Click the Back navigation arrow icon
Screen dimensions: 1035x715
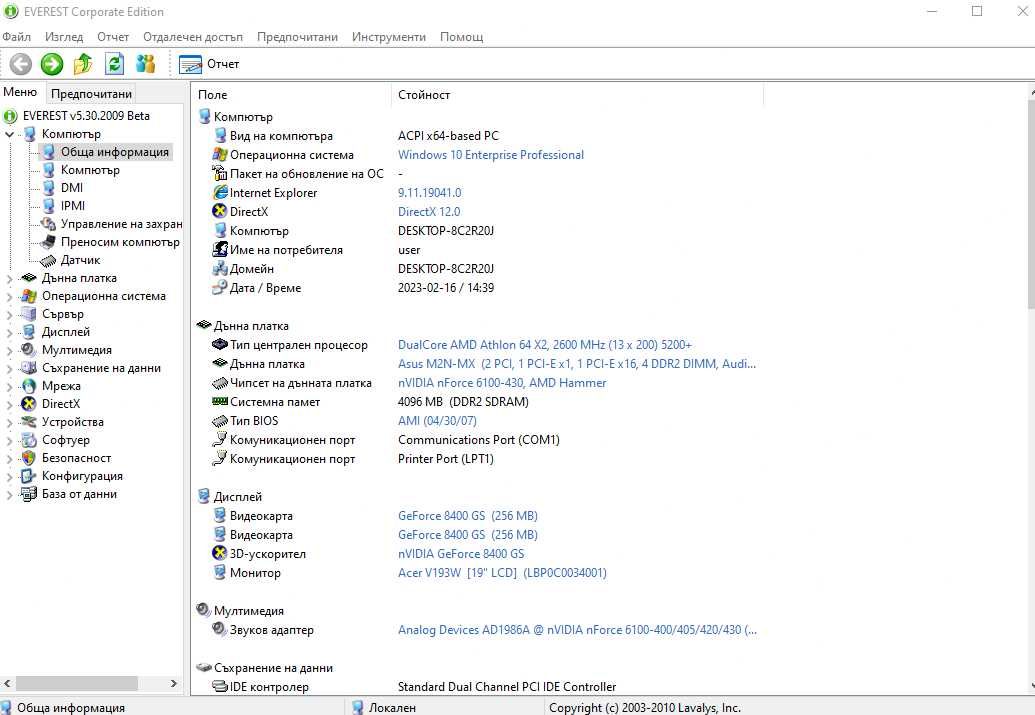(x=20, y=64)
